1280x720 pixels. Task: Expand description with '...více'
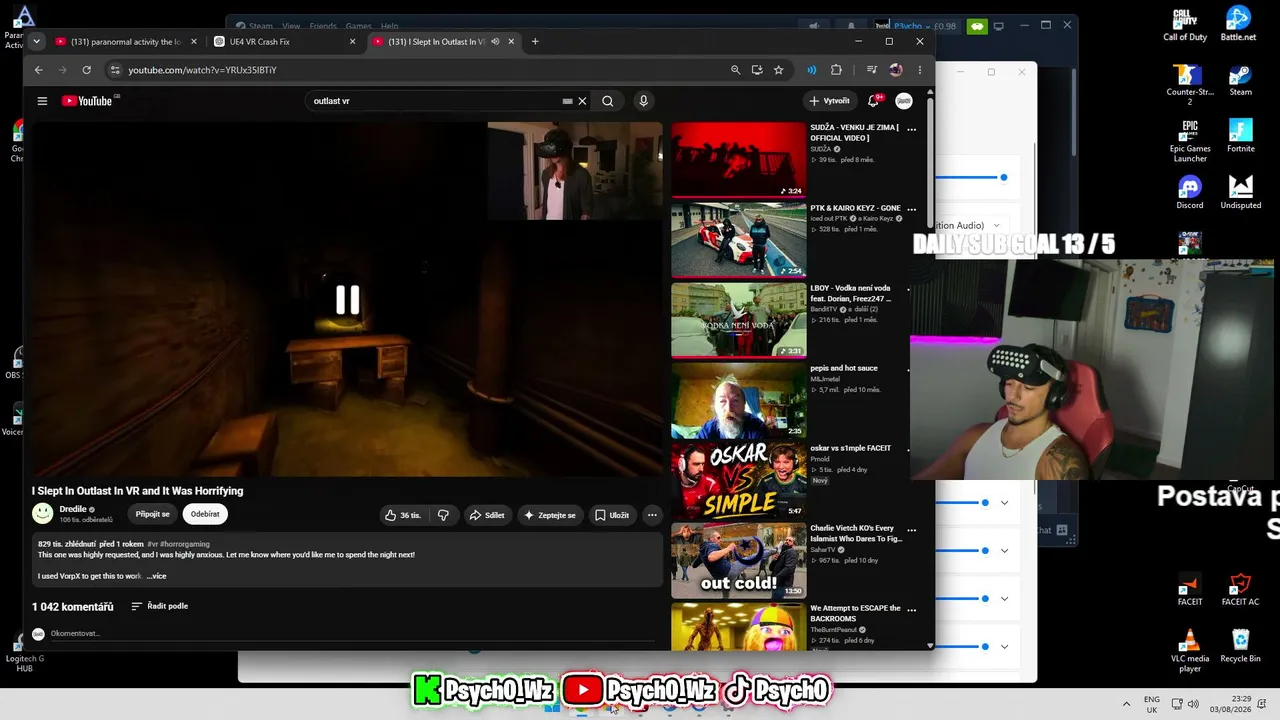156,576
